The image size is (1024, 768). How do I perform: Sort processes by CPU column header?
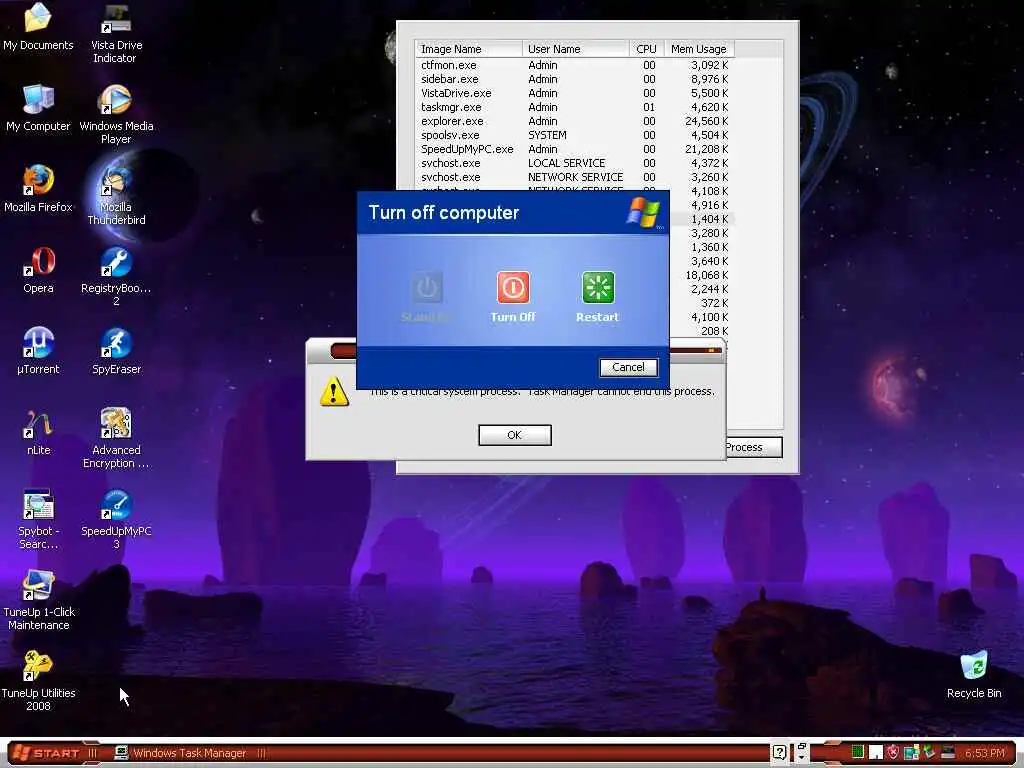647,49
